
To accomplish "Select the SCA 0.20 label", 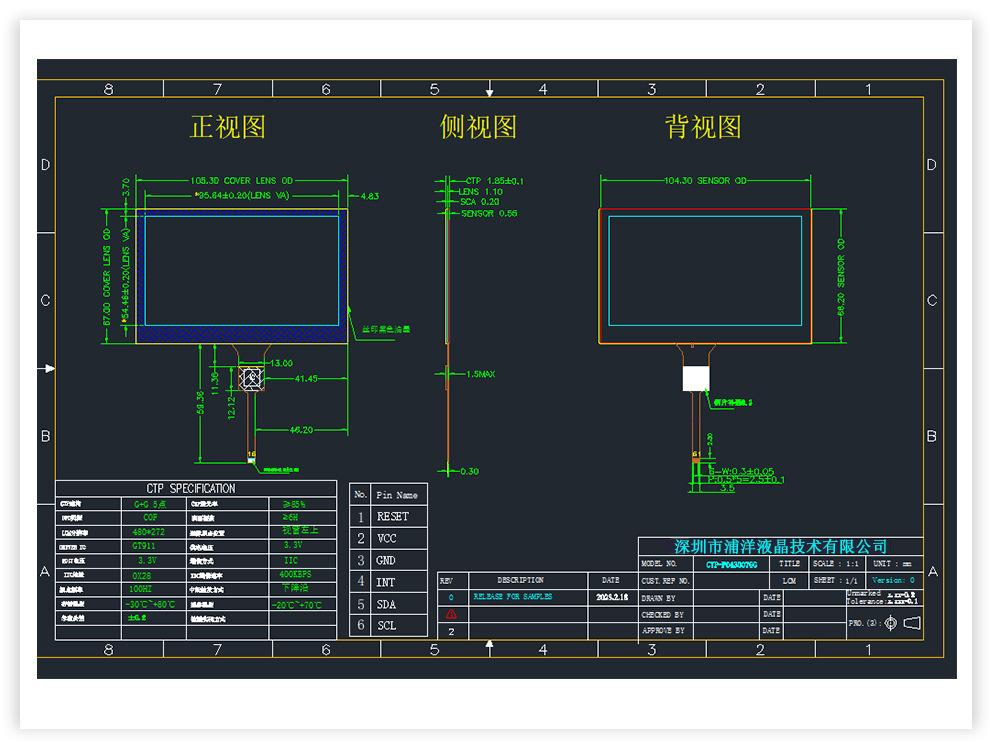I will [479, 202].
